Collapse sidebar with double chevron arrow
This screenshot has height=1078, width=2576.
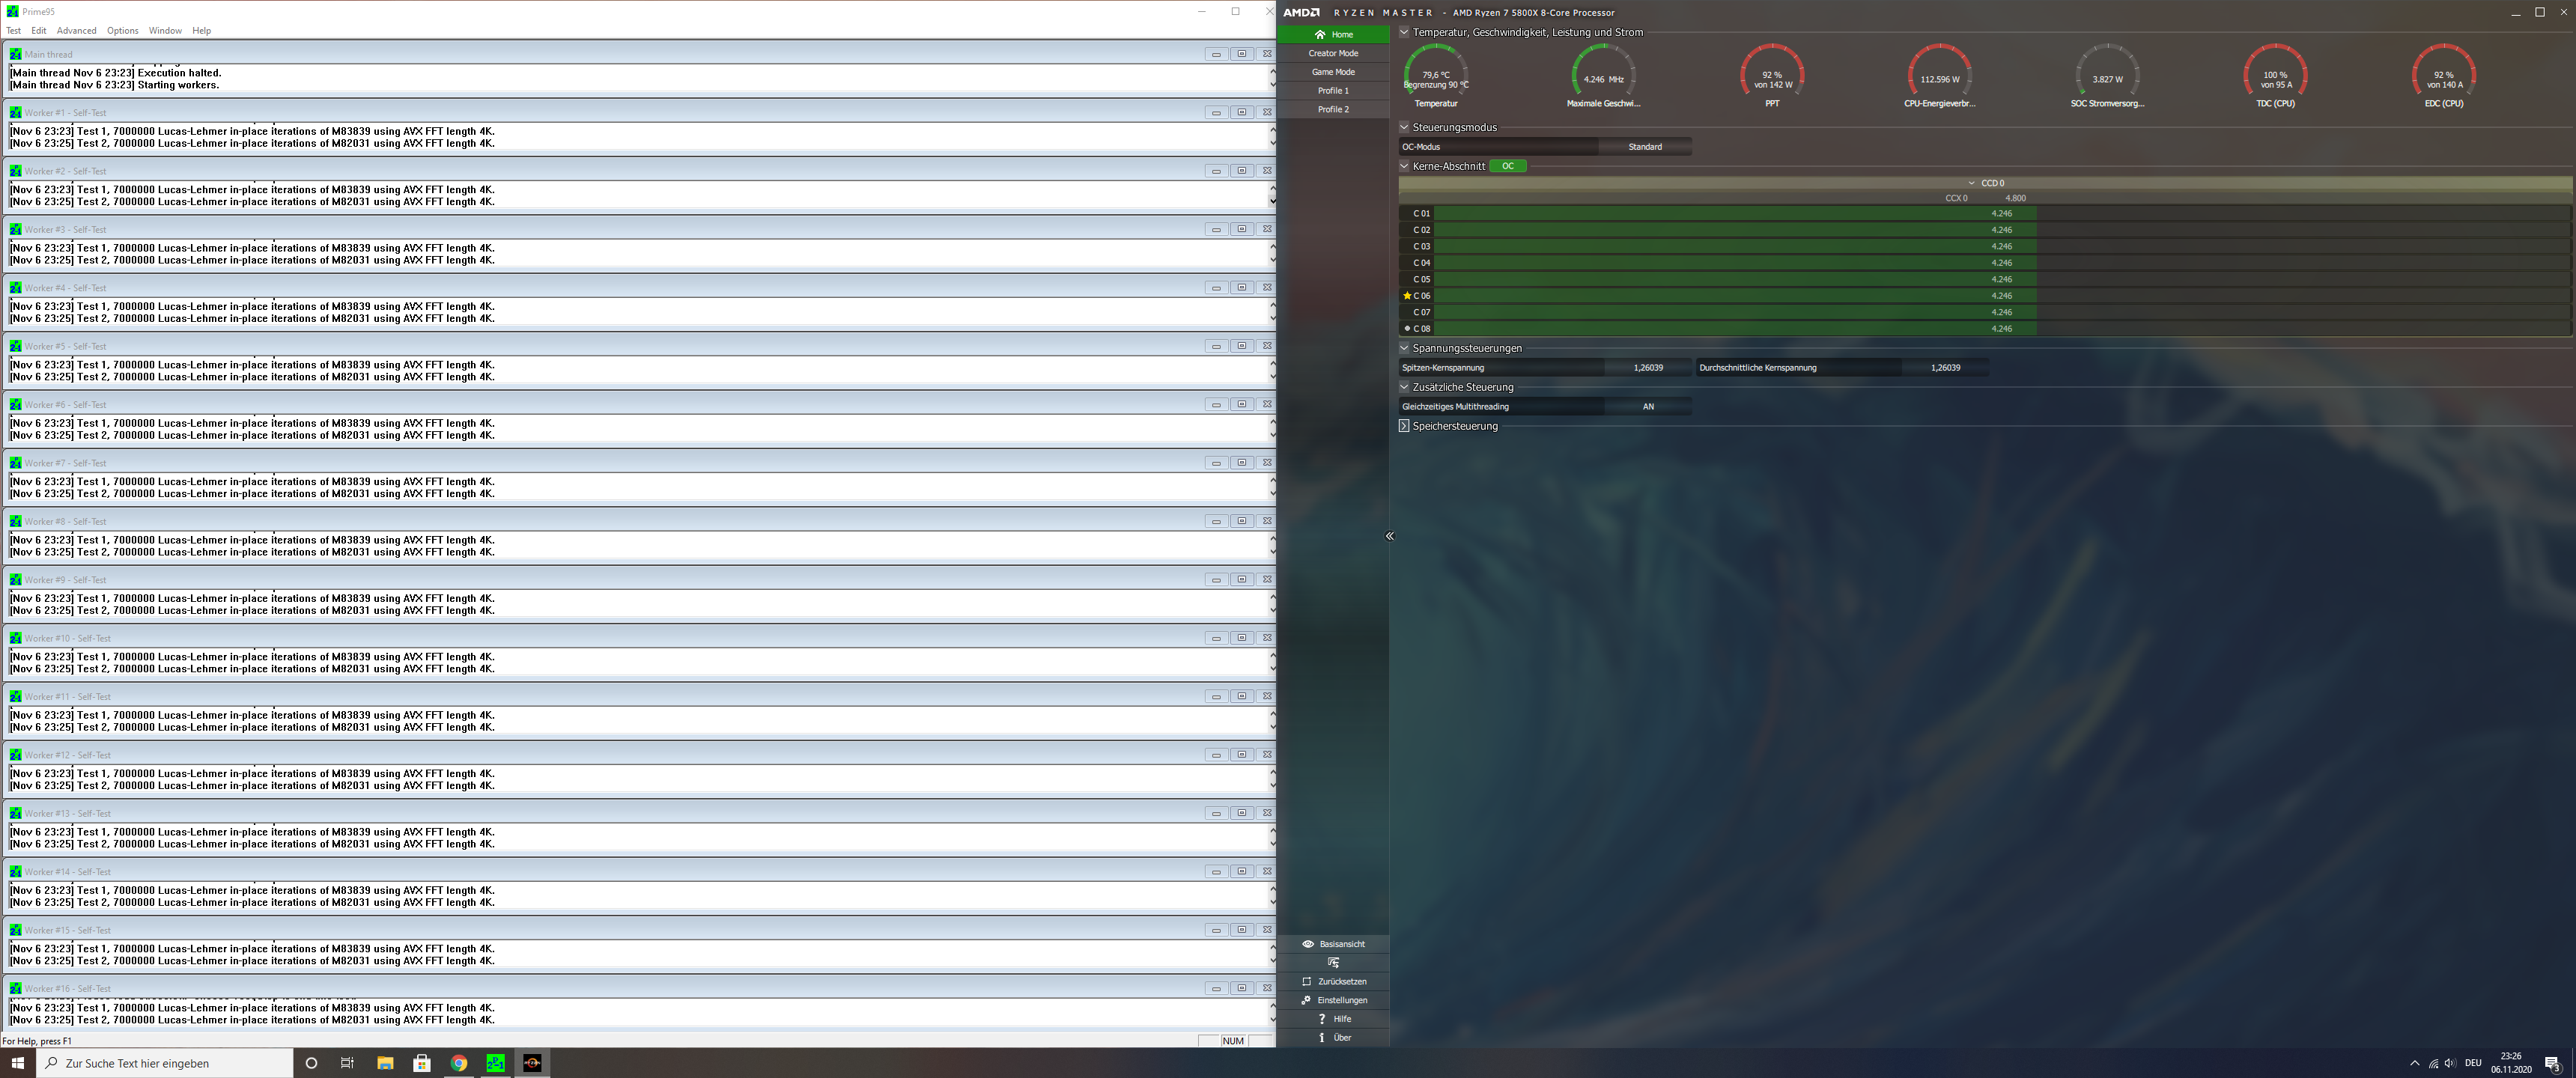(x=1389, y=536)
